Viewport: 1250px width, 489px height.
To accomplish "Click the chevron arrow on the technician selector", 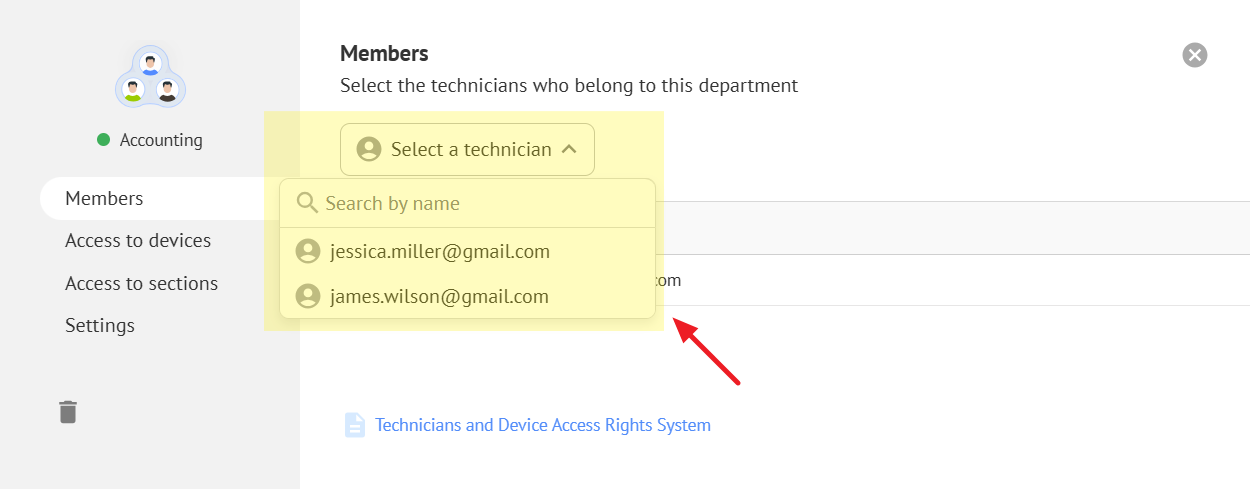I will [569, 150].
